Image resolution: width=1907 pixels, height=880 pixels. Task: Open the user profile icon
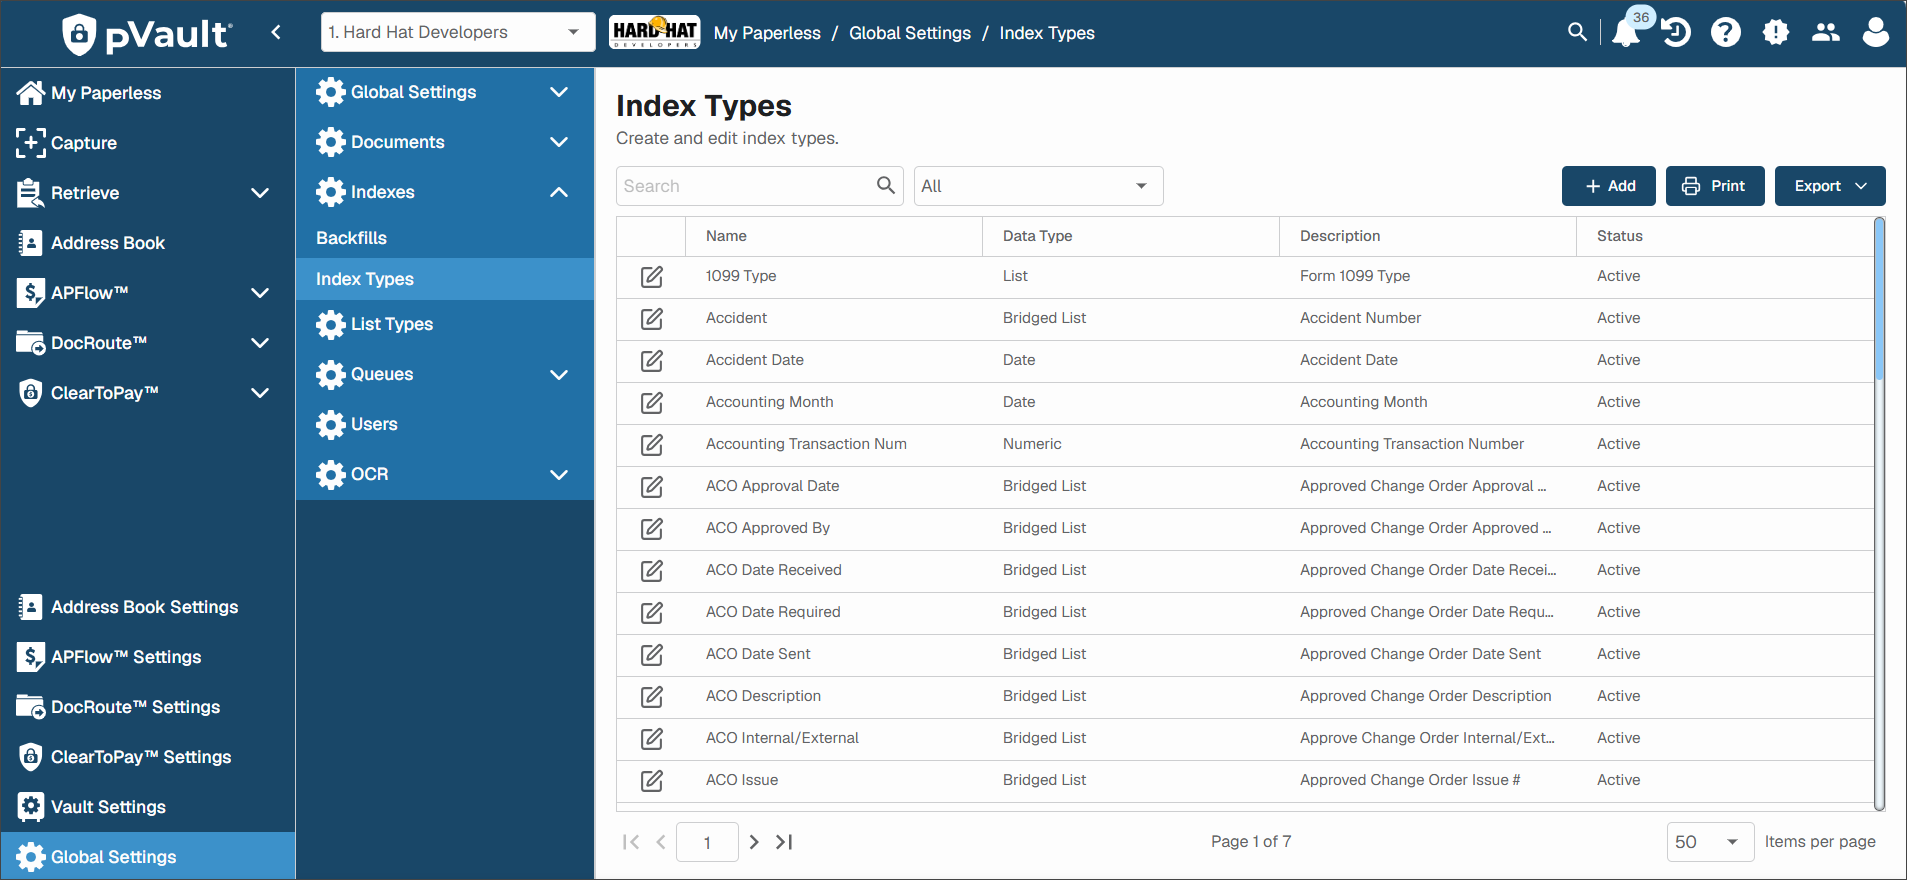coord(1876,33)
